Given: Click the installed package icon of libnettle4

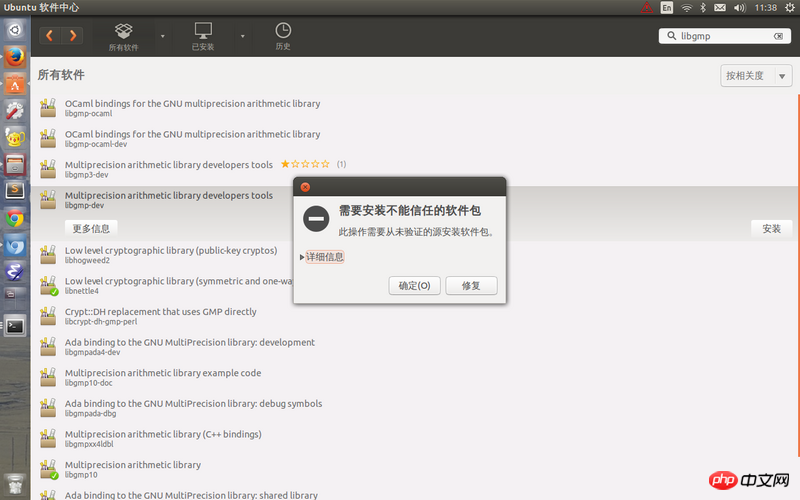Looking at the screenshot, I should pos(48,285).
